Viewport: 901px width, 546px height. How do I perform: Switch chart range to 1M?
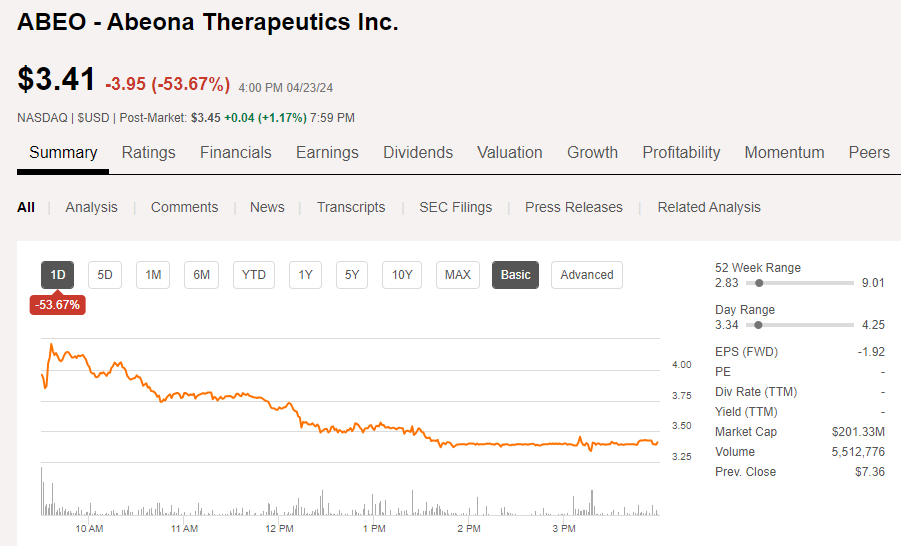tap(153, 275)
